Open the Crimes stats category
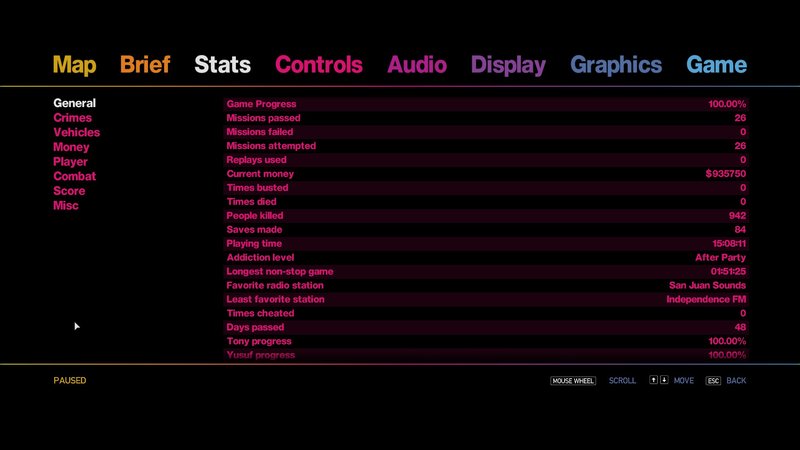 72,118
